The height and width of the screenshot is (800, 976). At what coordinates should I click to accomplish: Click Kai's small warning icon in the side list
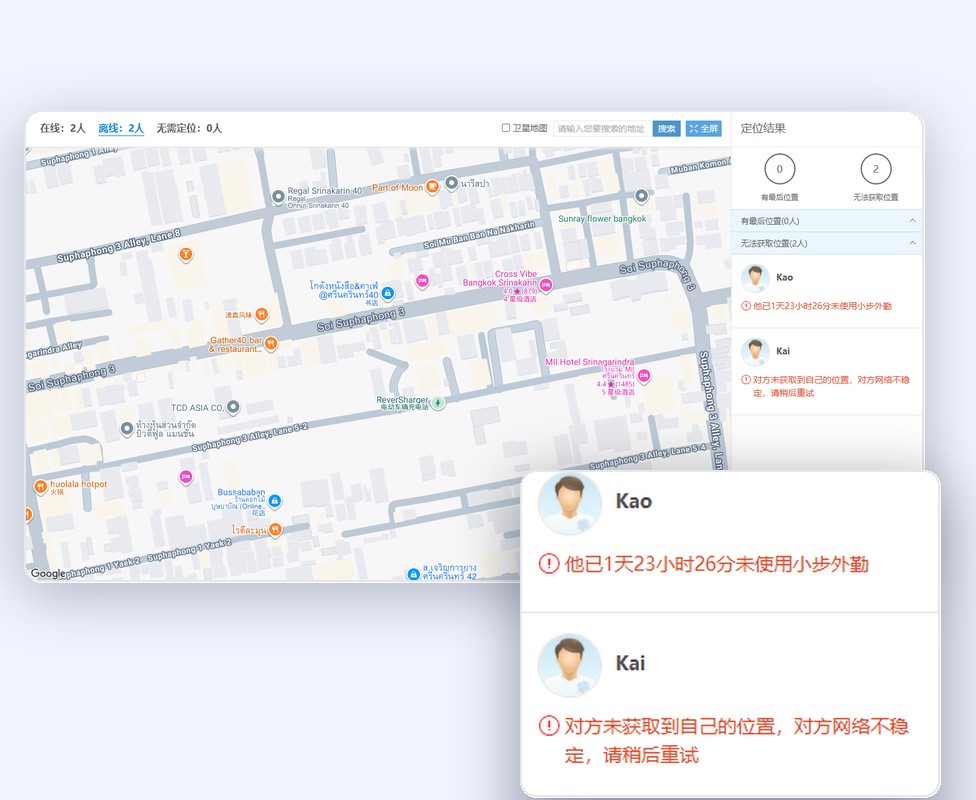pyautogui.click(x=746, y=380)
